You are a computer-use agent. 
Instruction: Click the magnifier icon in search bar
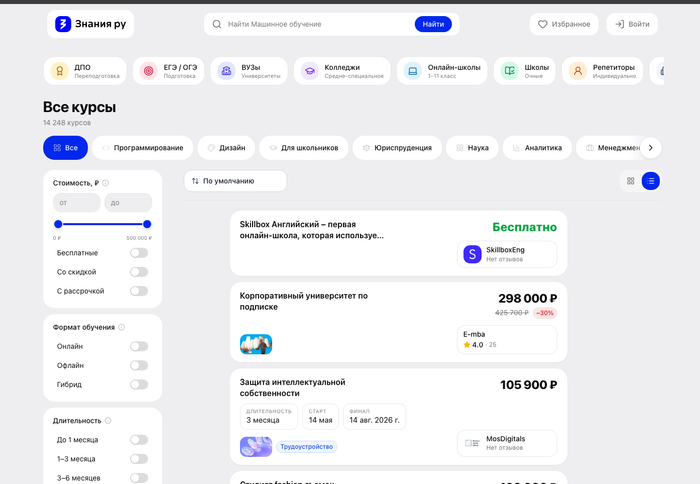tap(217, 24)
